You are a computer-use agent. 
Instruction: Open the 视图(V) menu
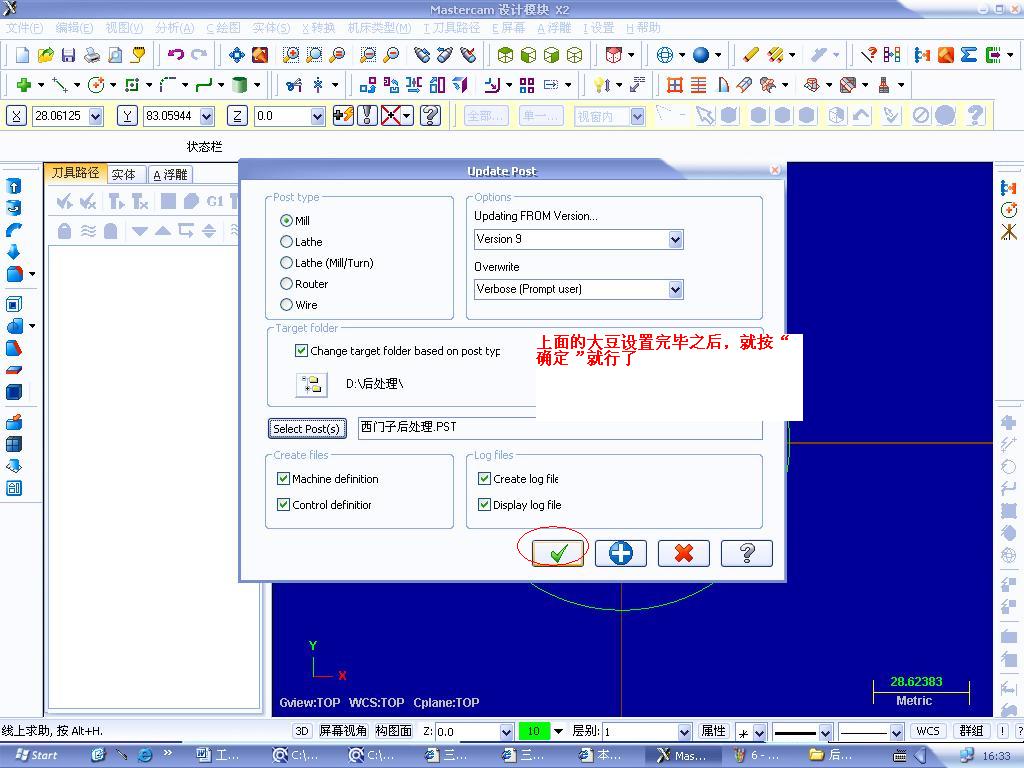pyautogui.click(x=124, y=28)
